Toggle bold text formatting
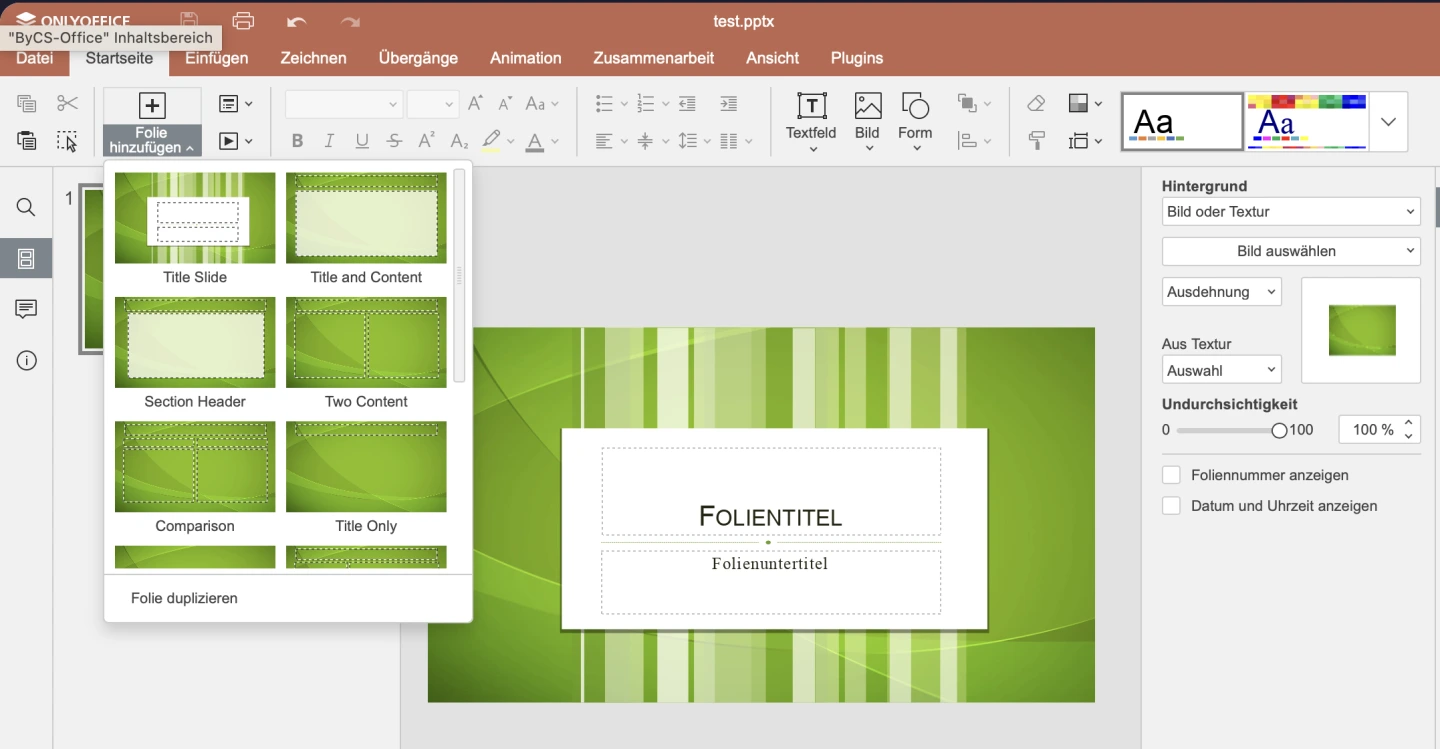The width and height of the screenshot is (1440, 749). pyautogui.click(x=297, y=141)
